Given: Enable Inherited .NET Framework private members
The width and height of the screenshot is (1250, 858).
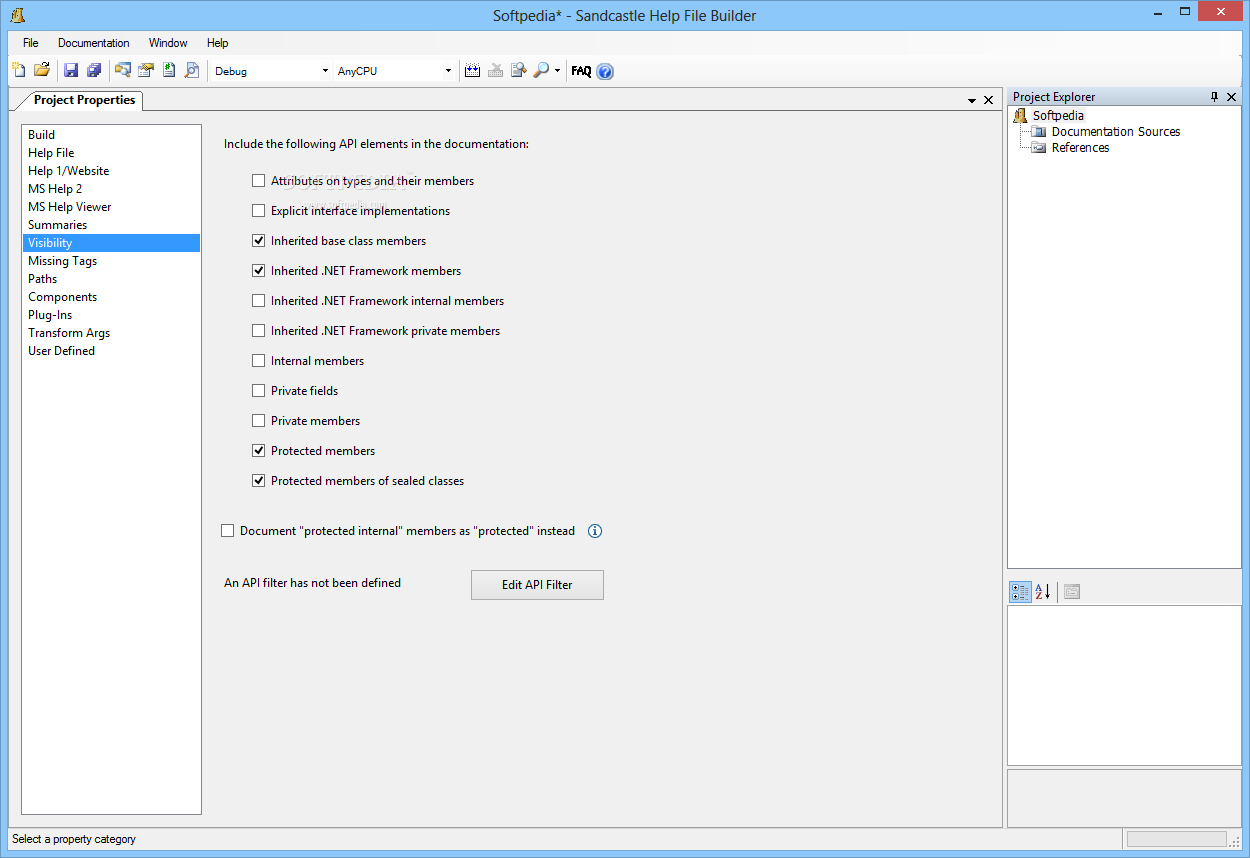Looking at the screenshot, I should click(x=259, y=331).
